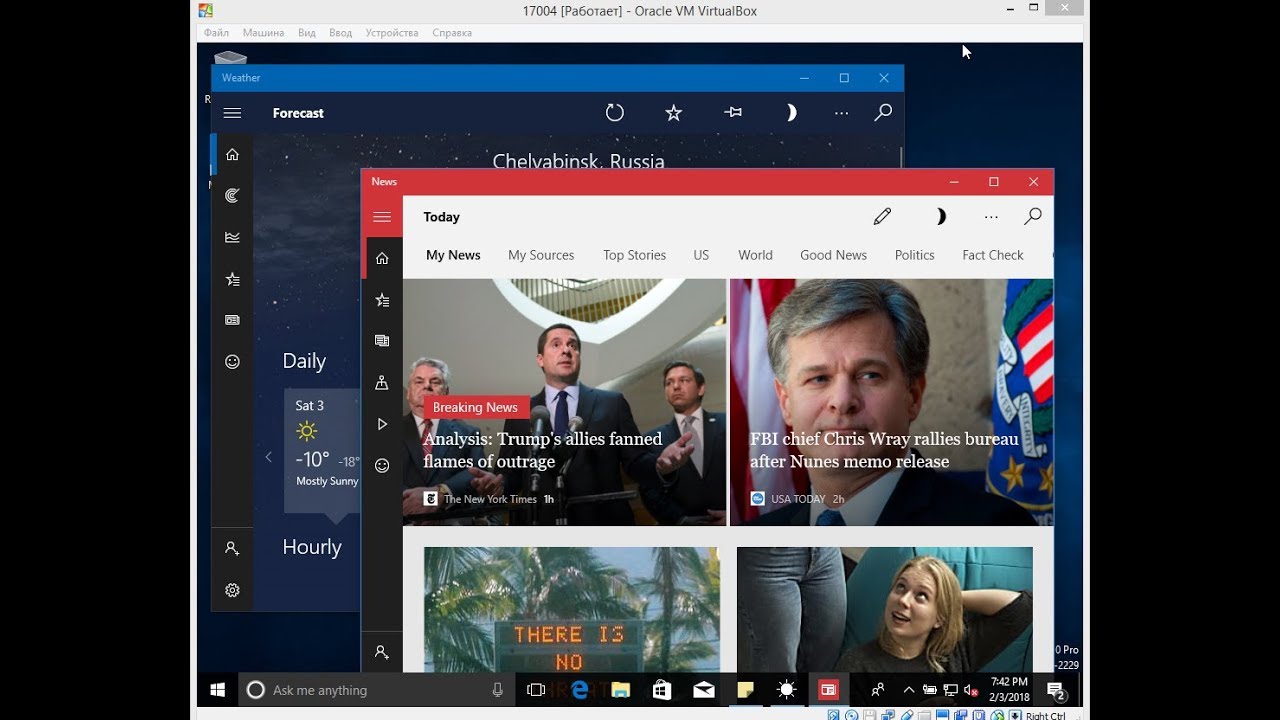The width and height of the screenshot is (1280, 720).
Task: Open search in News app
Action: pos(1033,216)
